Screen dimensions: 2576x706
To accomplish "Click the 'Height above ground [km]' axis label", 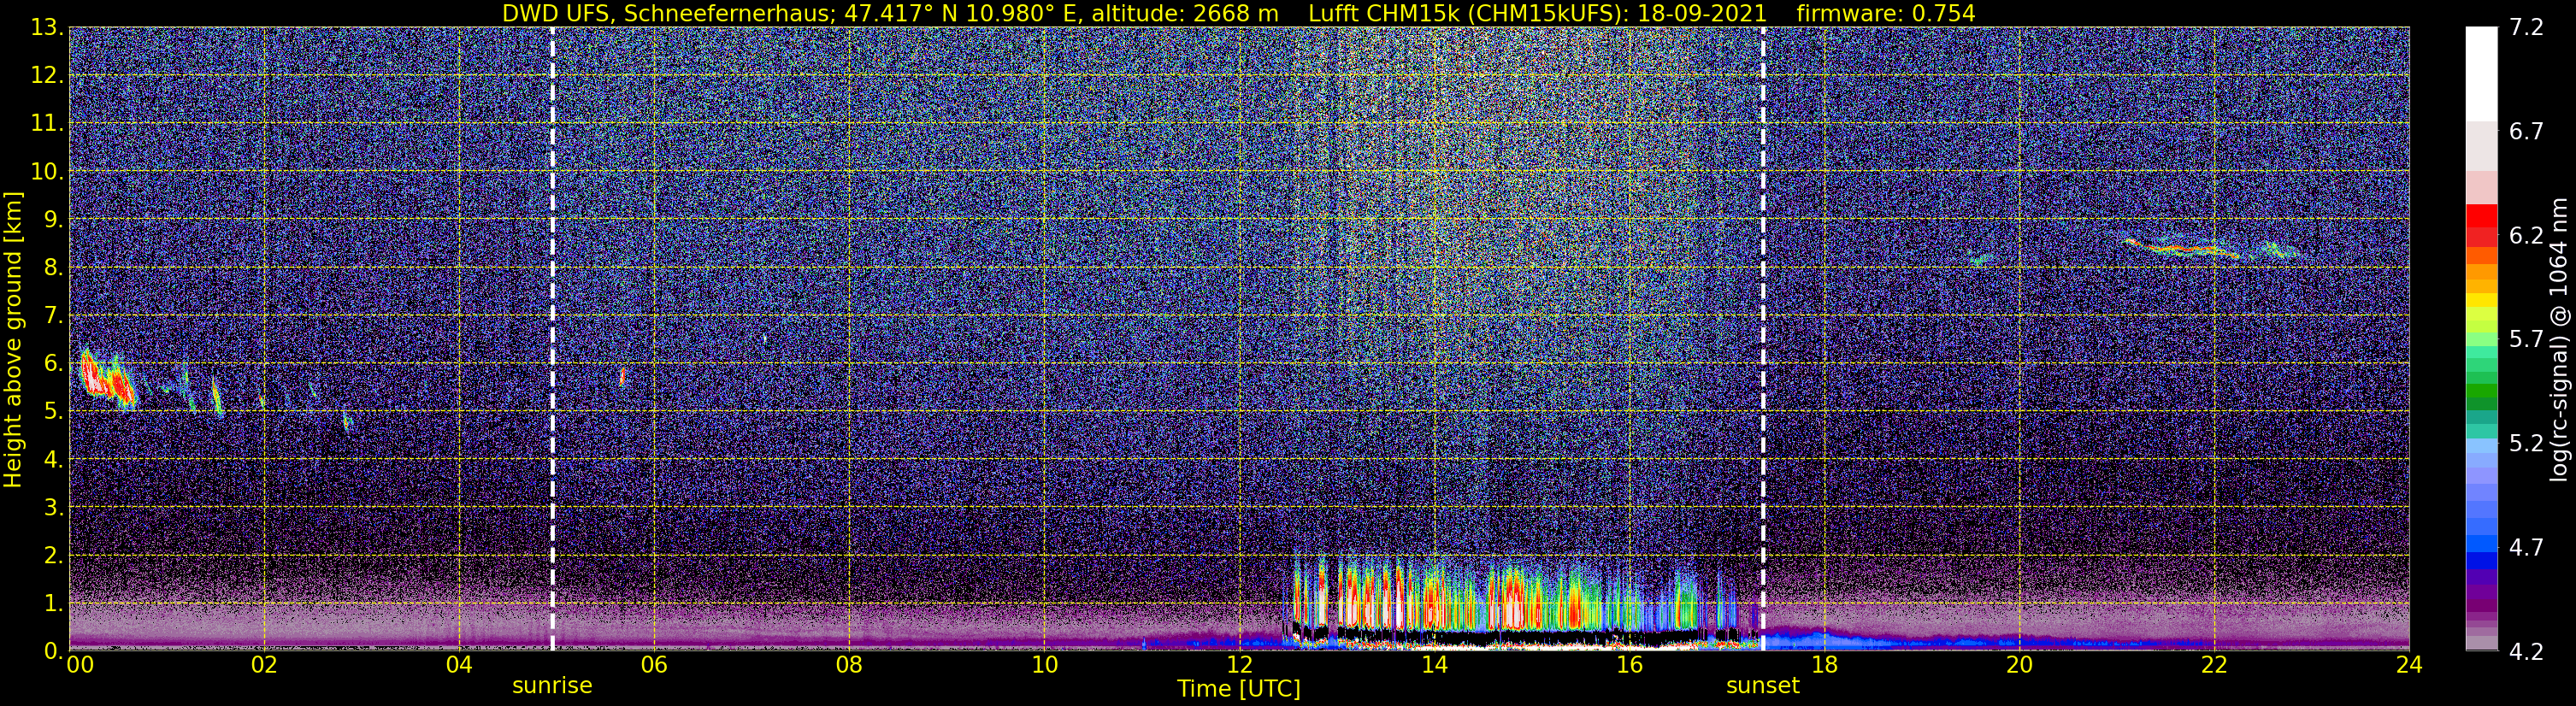I will click(13, 339).
